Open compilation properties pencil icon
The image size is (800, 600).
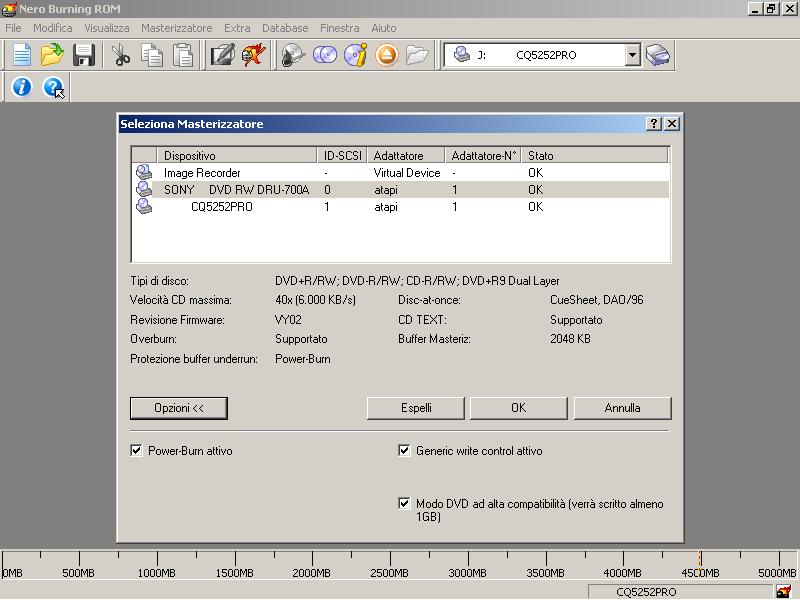click(x=222, y=55)
